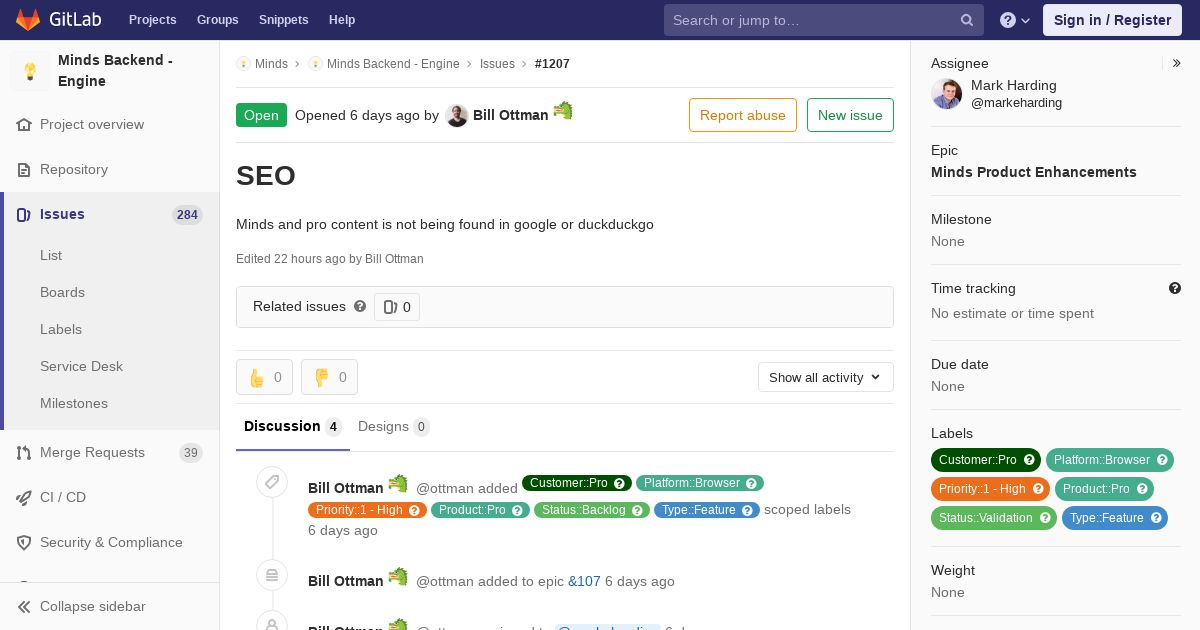The image size is (1200, 630).
Task: Open the Service Desk submenu item
Action: pos(81,367)
